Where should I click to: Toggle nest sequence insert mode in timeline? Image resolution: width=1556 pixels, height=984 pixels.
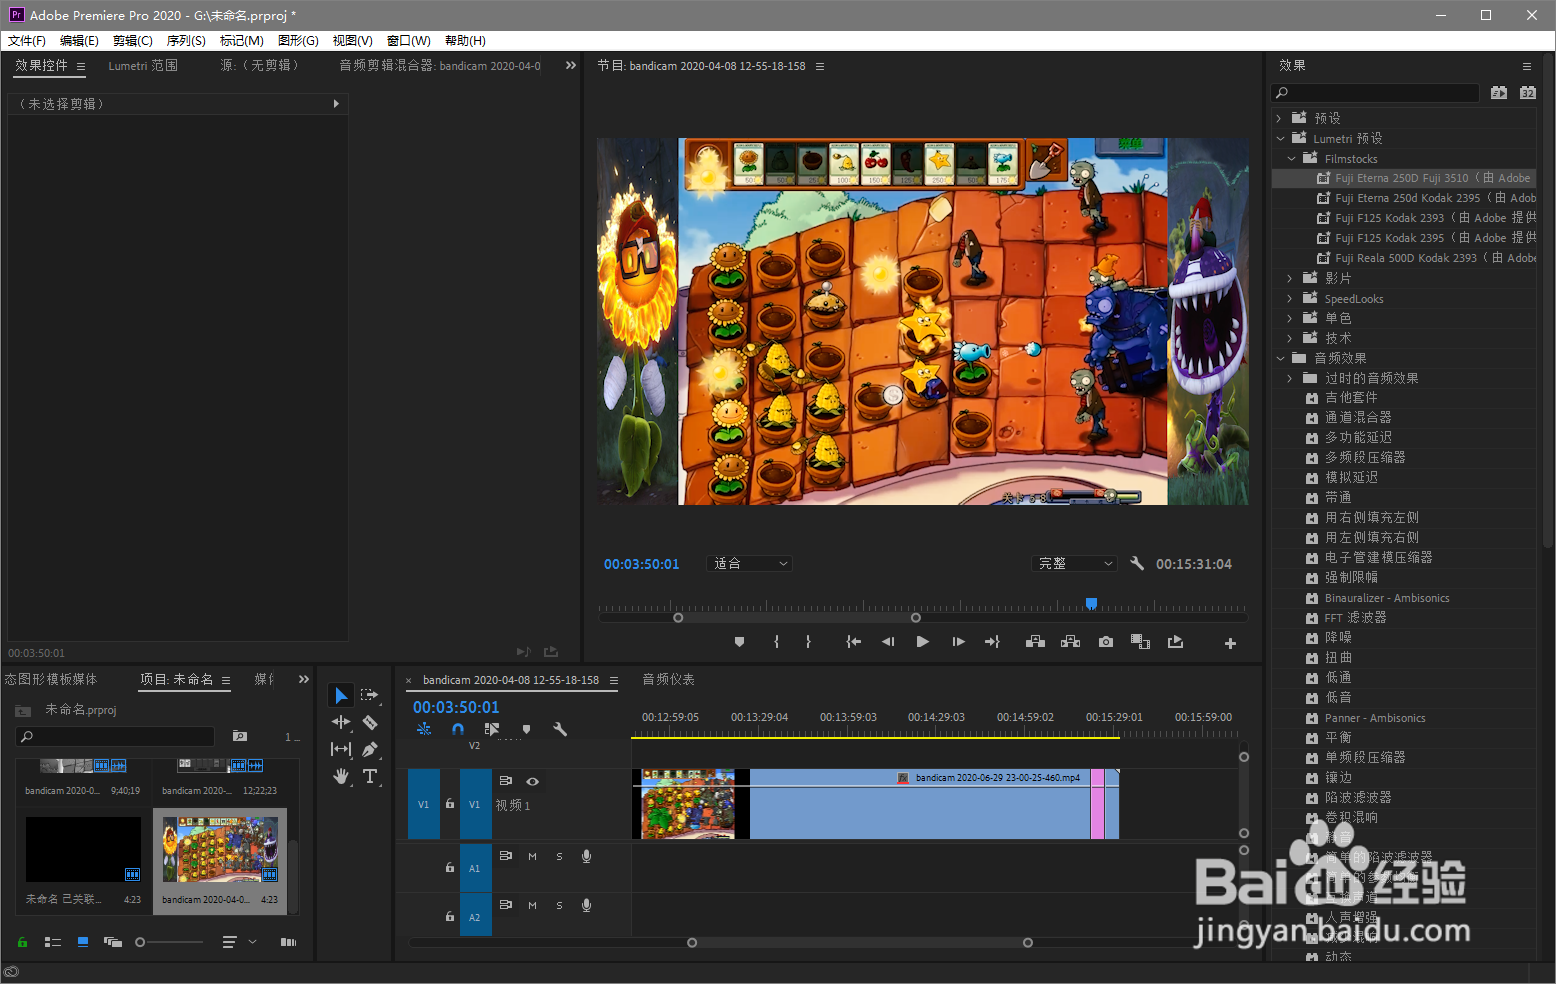[x=424, y=729]
